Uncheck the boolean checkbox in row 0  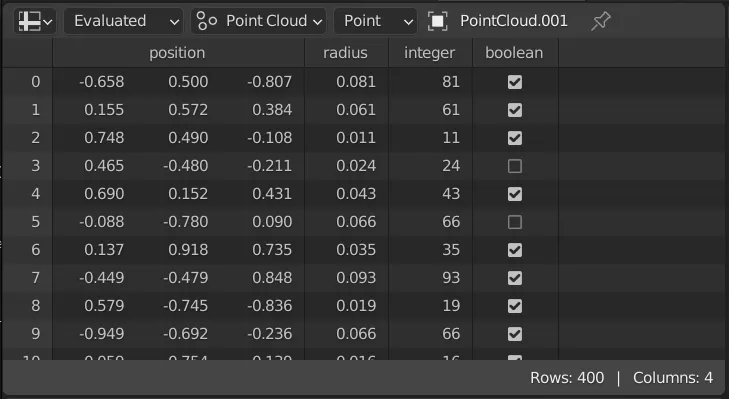coord(515,82)
